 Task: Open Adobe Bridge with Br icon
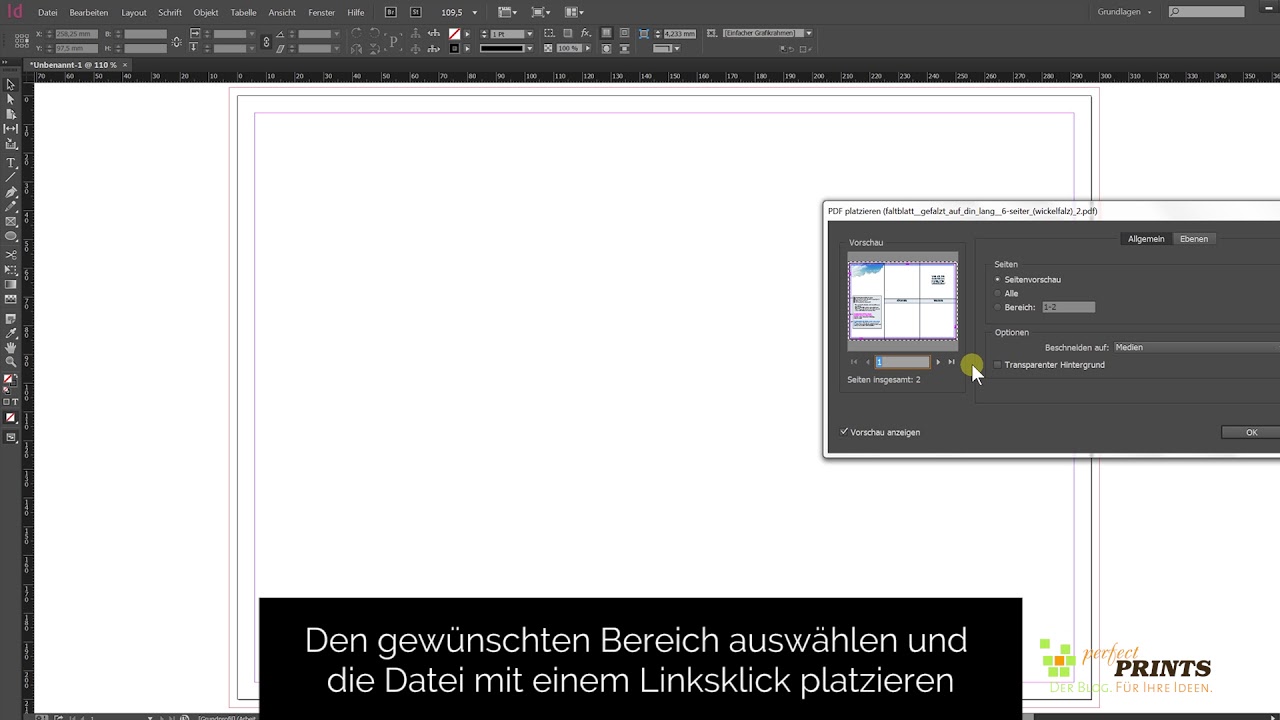click(391, 12)
